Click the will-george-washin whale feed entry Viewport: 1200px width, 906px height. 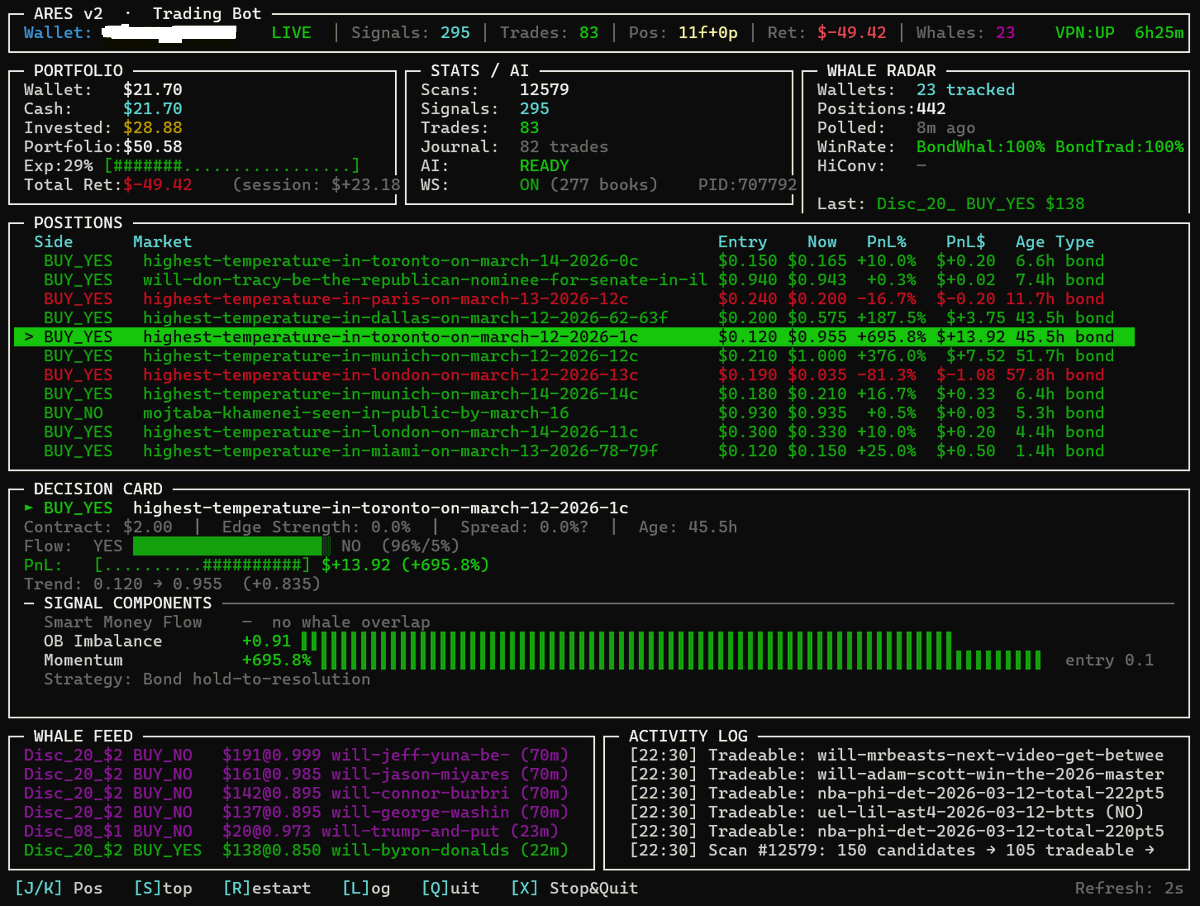[x=296, y=812]
